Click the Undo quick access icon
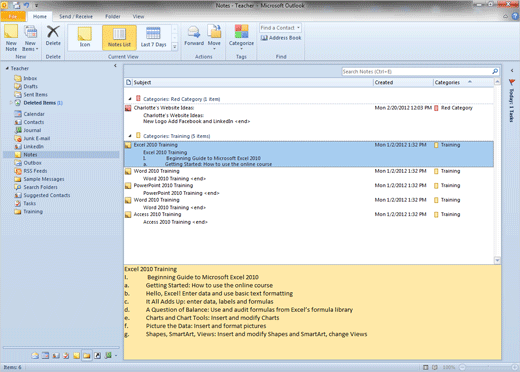This screenshot has width=520, height=372. [x=26, y=5]
